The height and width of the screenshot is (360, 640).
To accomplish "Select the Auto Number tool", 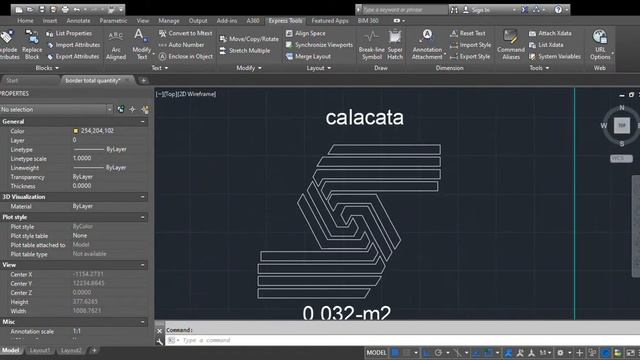I will point(181,45).
